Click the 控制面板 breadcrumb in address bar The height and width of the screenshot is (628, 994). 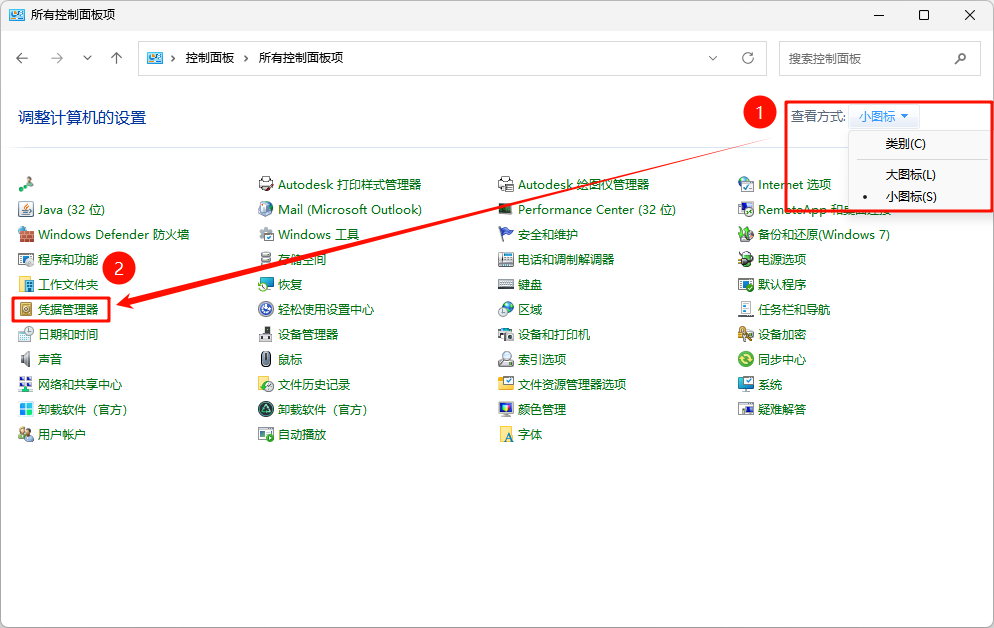click(x=210, y=58)
